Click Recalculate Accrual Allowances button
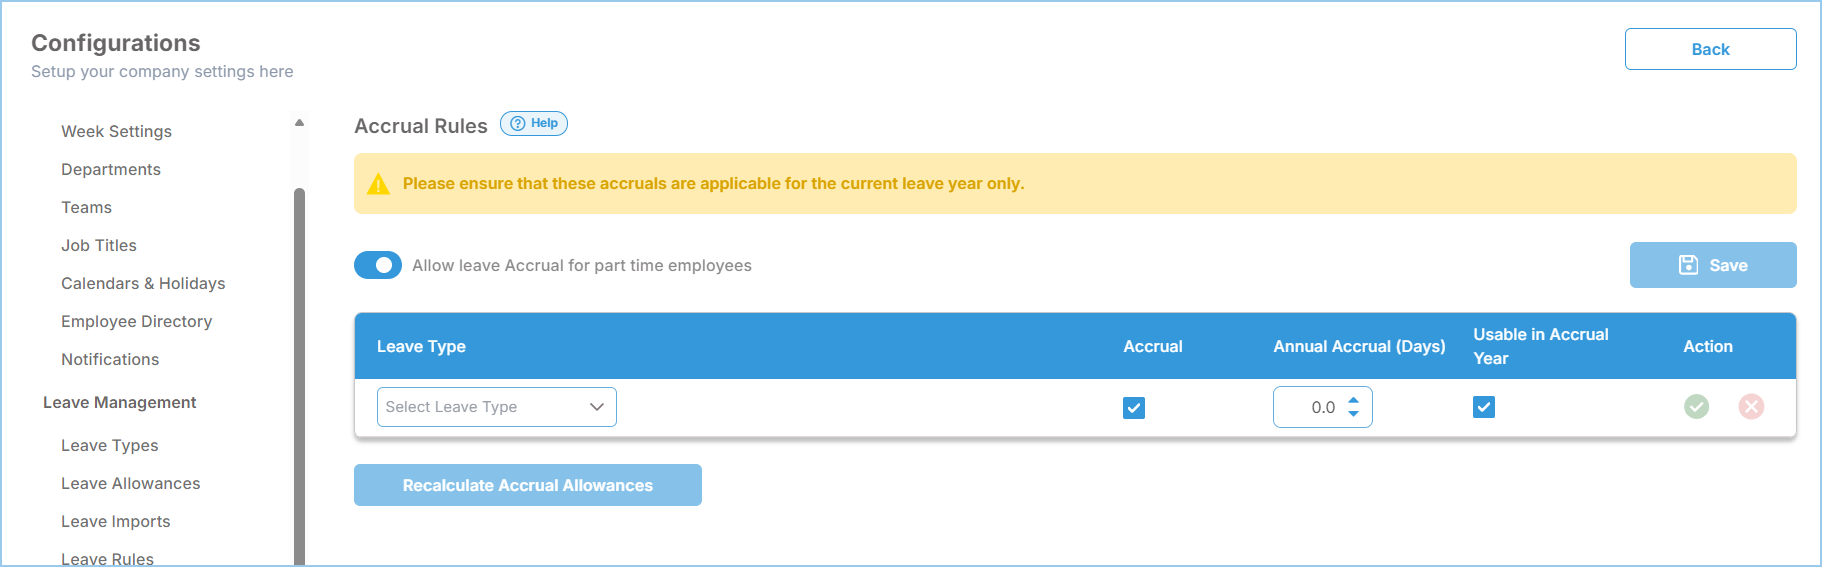 click(528, 485)
